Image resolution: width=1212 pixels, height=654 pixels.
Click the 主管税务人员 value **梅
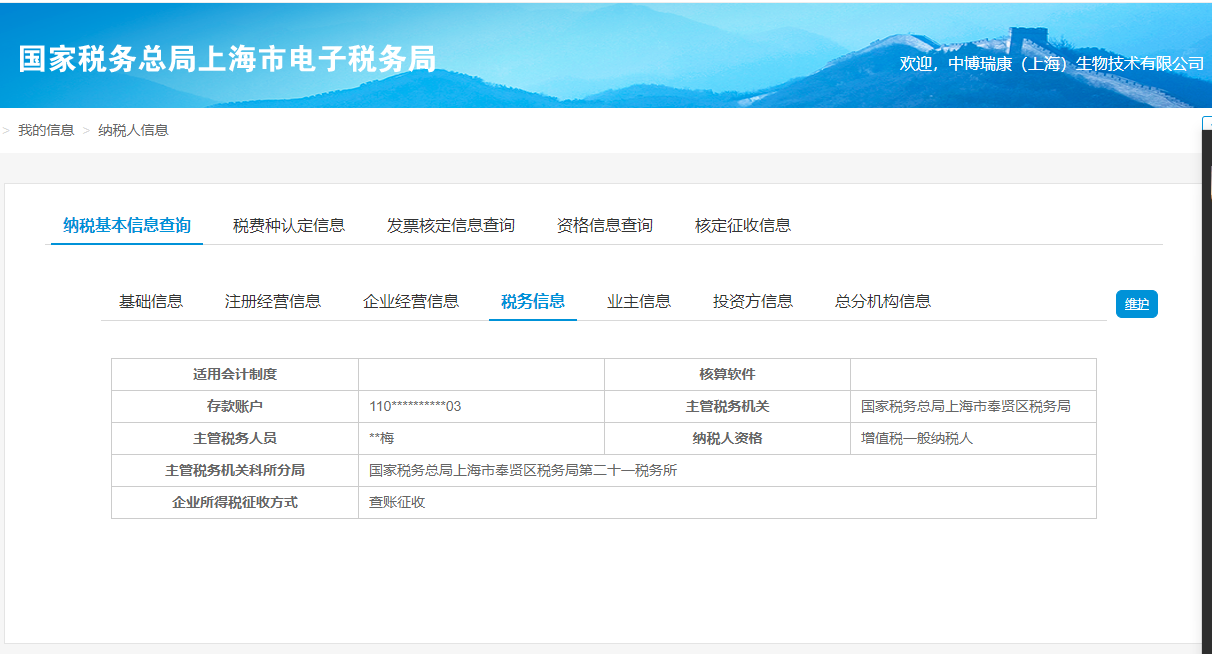[x=382, y=438]
